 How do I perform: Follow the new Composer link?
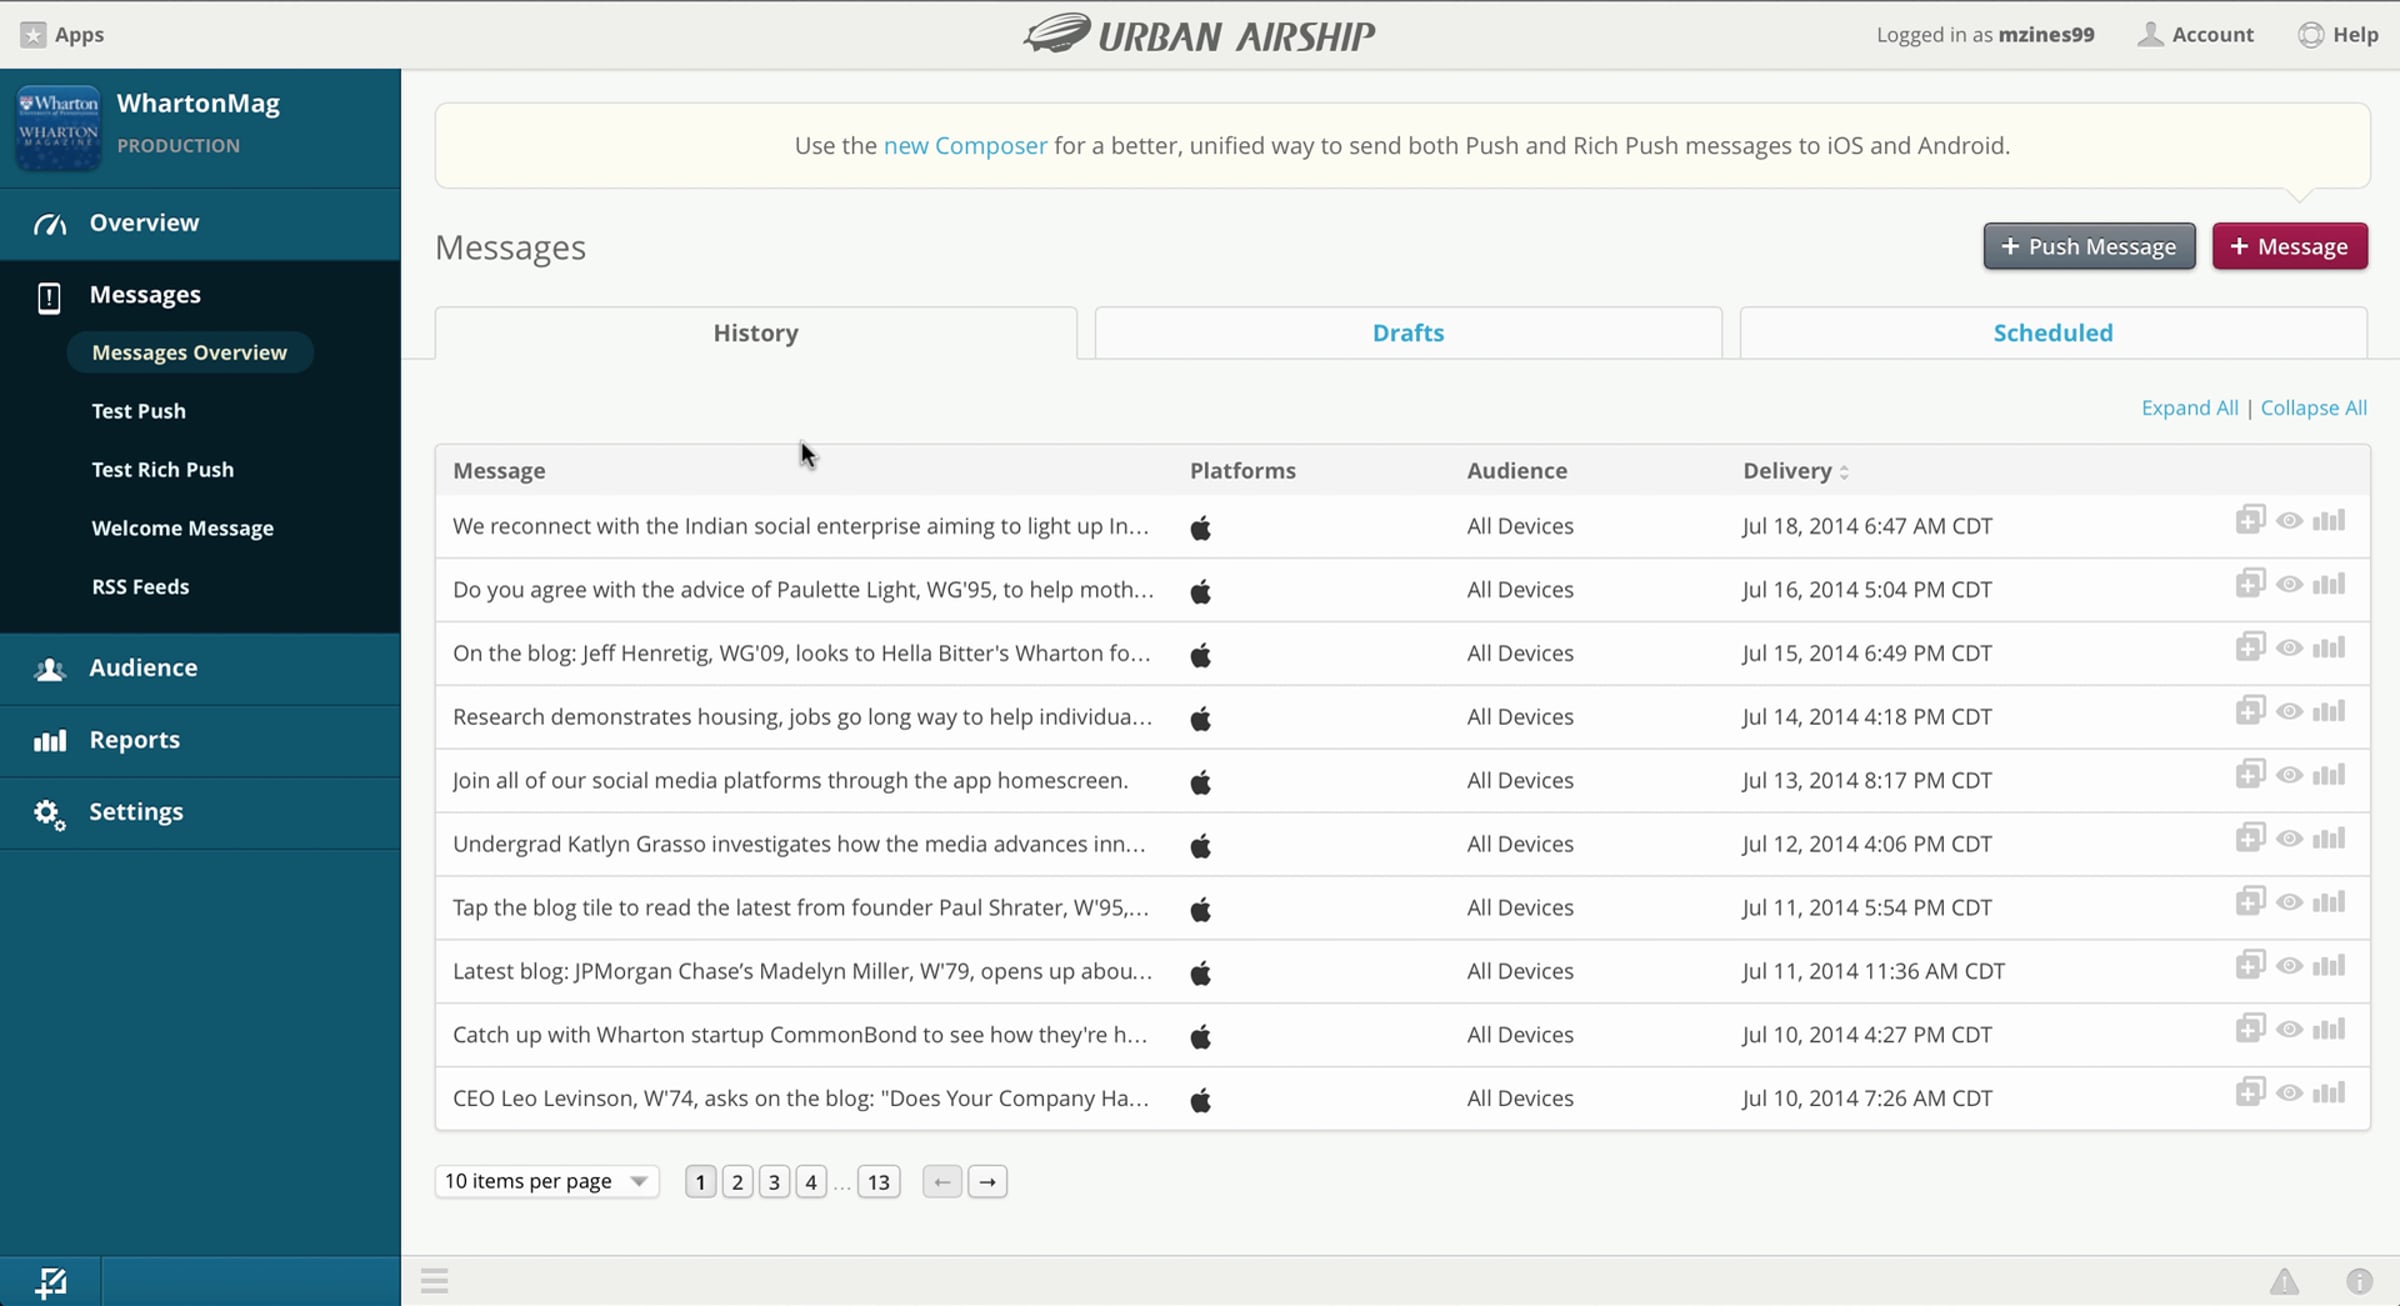pyautogui.click(x=965, y=146)
